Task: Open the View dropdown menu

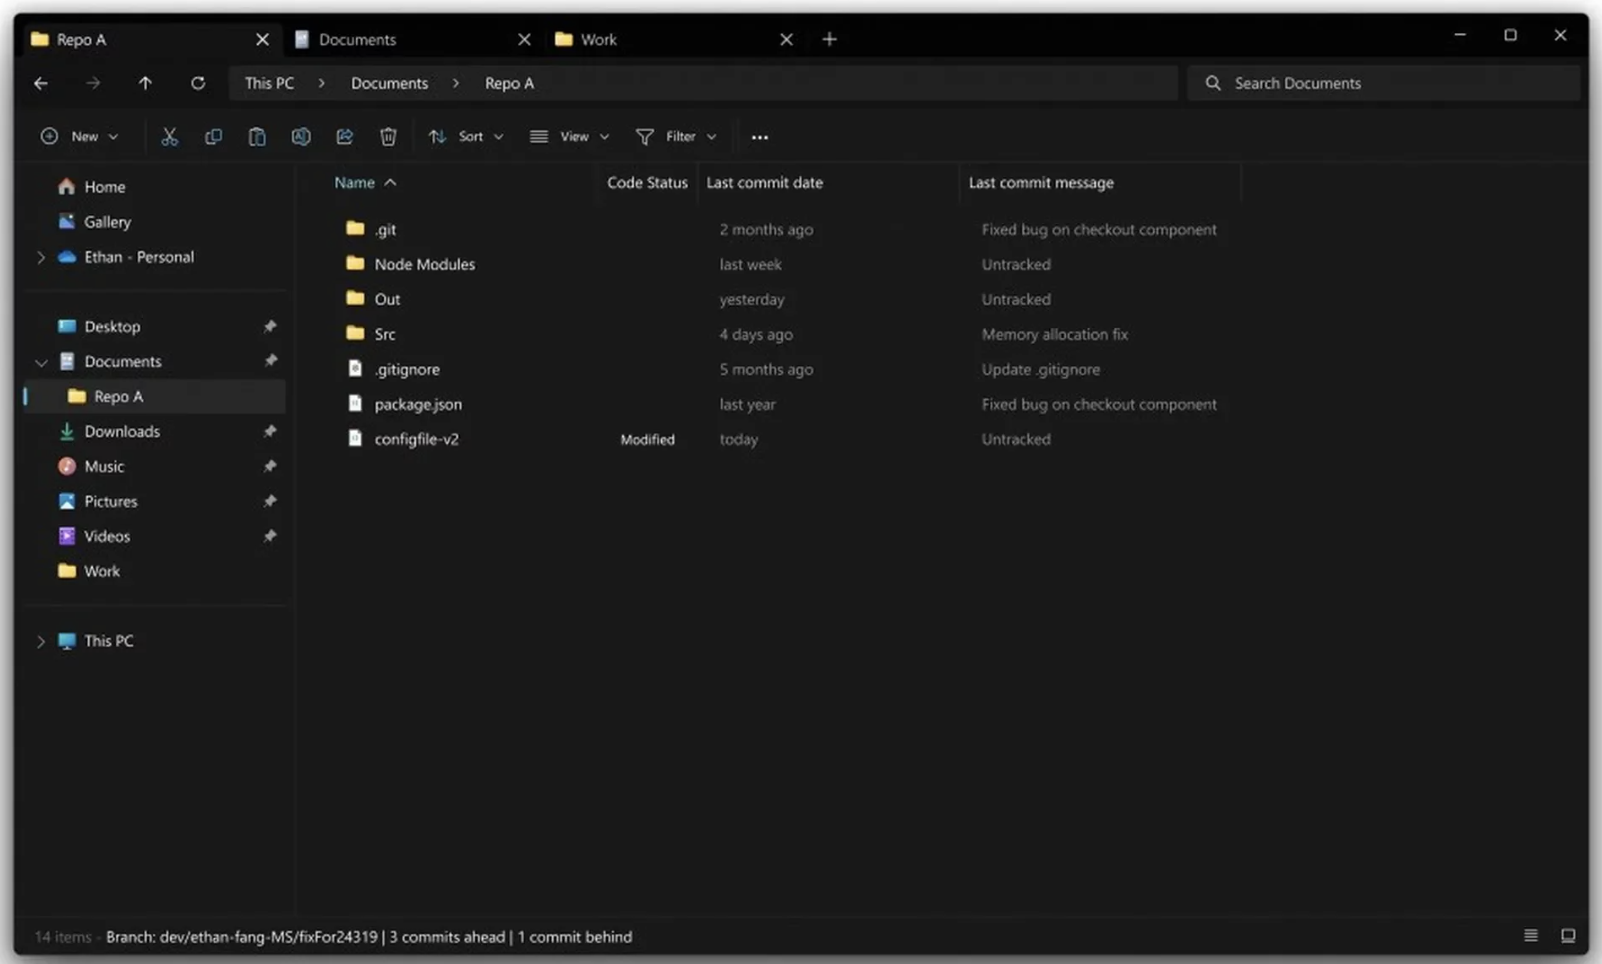Action: tap(569, 137)
